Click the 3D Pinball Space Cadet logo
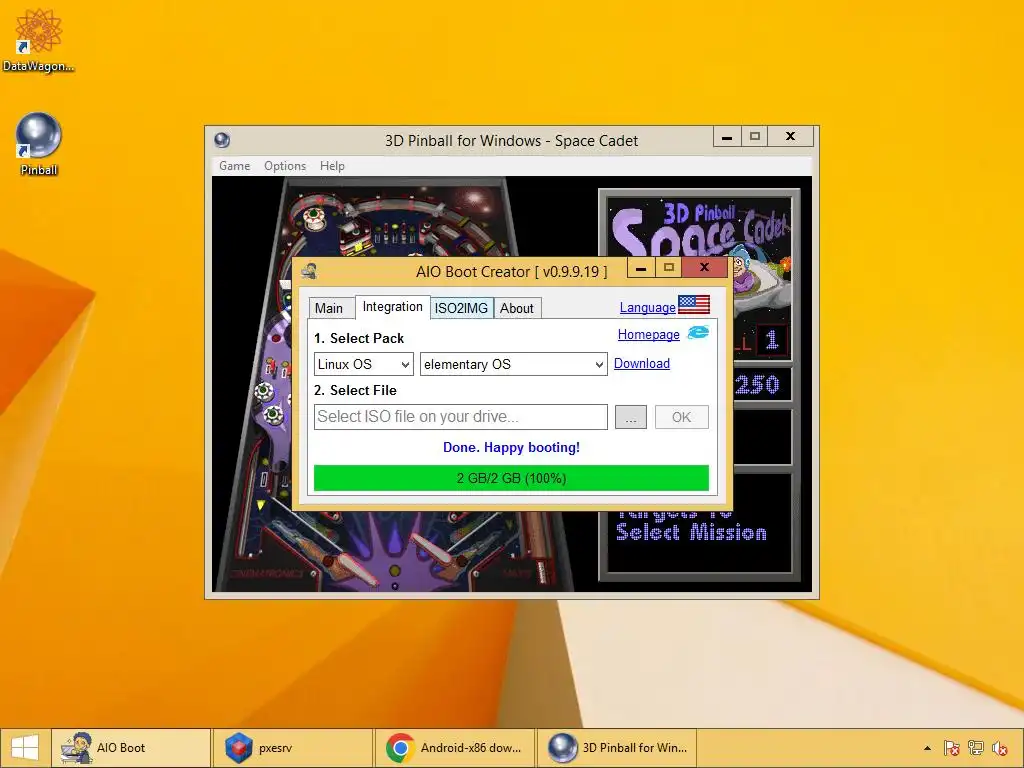 [x=700, y=229]
